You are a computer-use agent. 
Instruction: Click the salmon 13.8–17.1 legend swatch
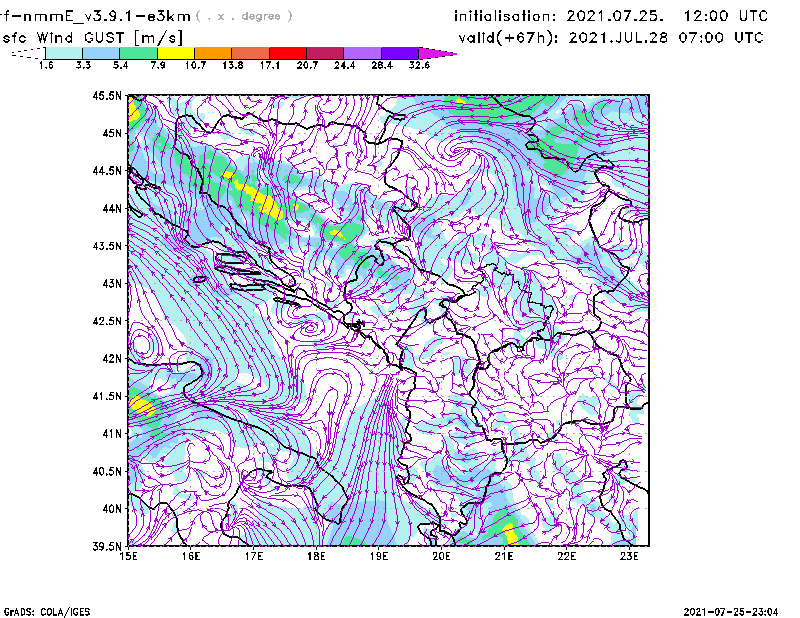(x=251, y=53)
